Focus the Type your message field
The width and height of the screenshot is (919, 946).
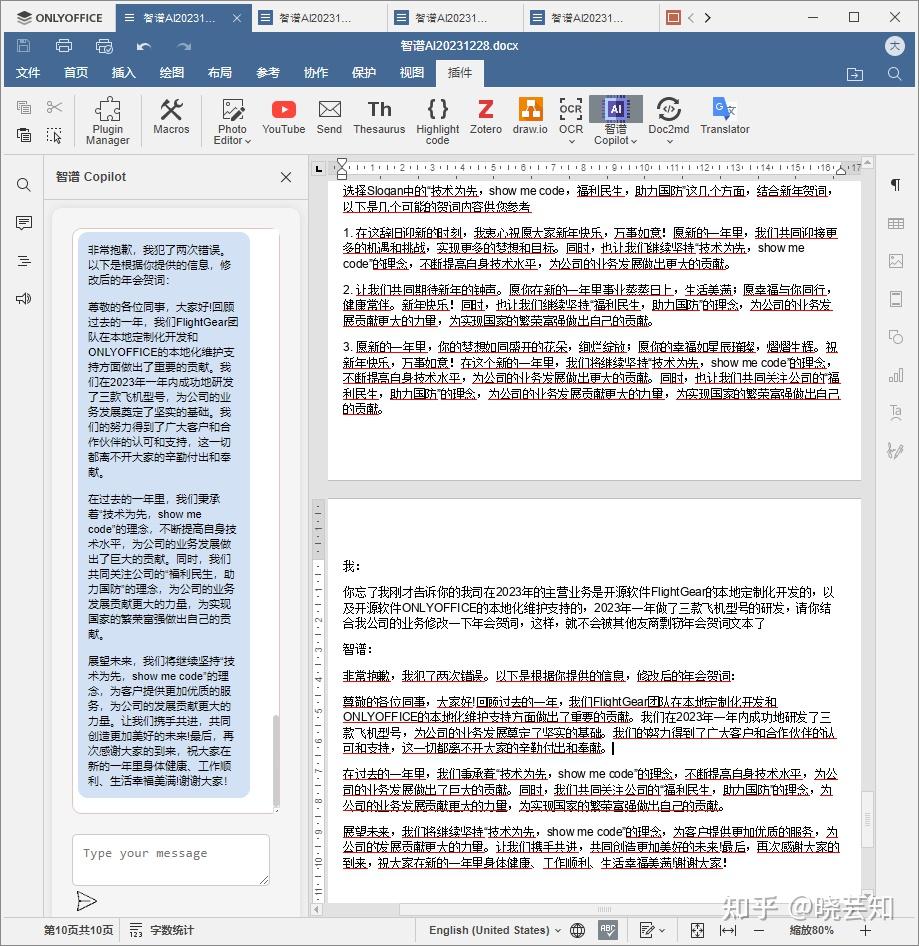click(x=171, y=860)
